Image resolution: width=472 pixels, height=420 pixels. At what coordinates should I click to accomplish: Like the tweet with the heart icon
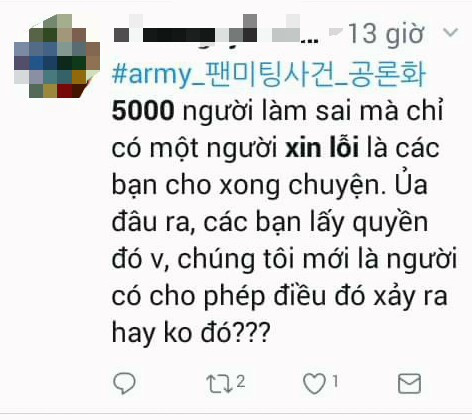coord(314,384)
